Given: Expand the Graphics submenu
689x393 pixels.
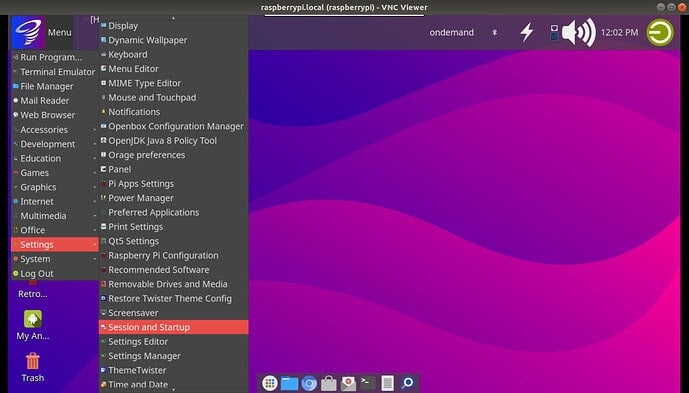Looking at the screenshot, I should [54, 187].
